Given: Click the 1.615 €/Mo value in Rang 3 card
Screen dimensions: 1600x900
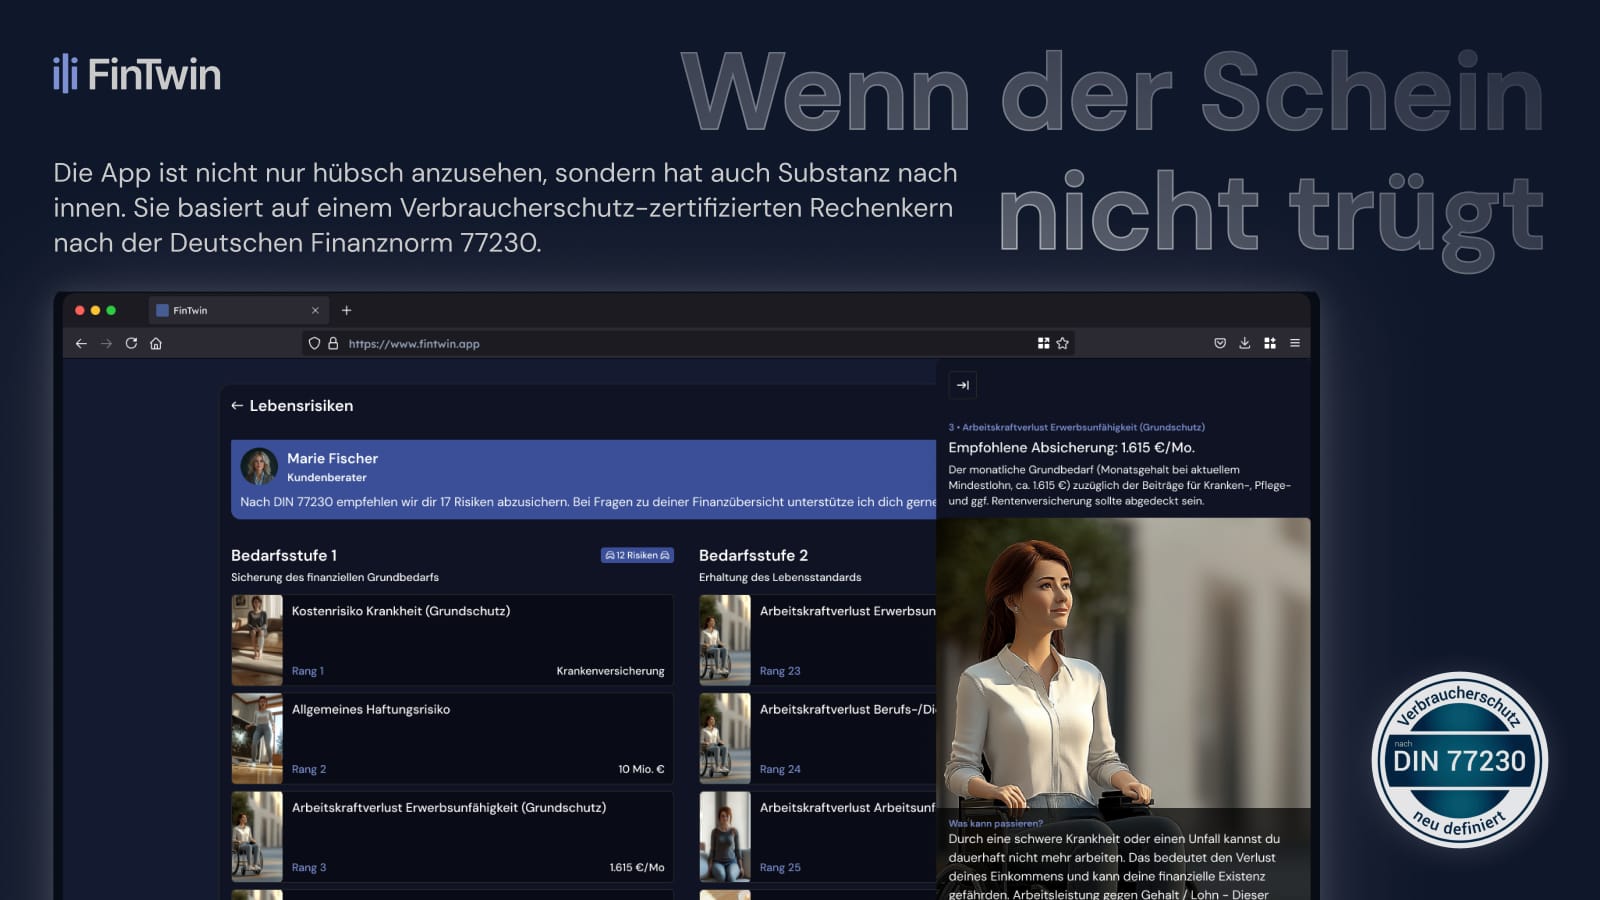Looking at the screenshot, I should click(x=637, y=867).
